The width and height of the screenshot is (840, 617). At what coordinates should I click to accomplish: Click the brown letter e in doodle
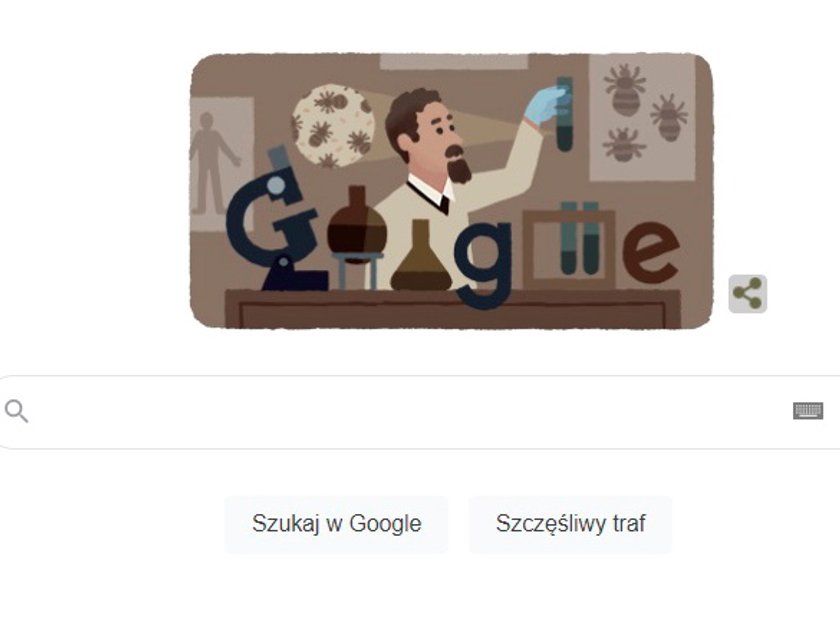pyautogui.click(x=651, y=252)
